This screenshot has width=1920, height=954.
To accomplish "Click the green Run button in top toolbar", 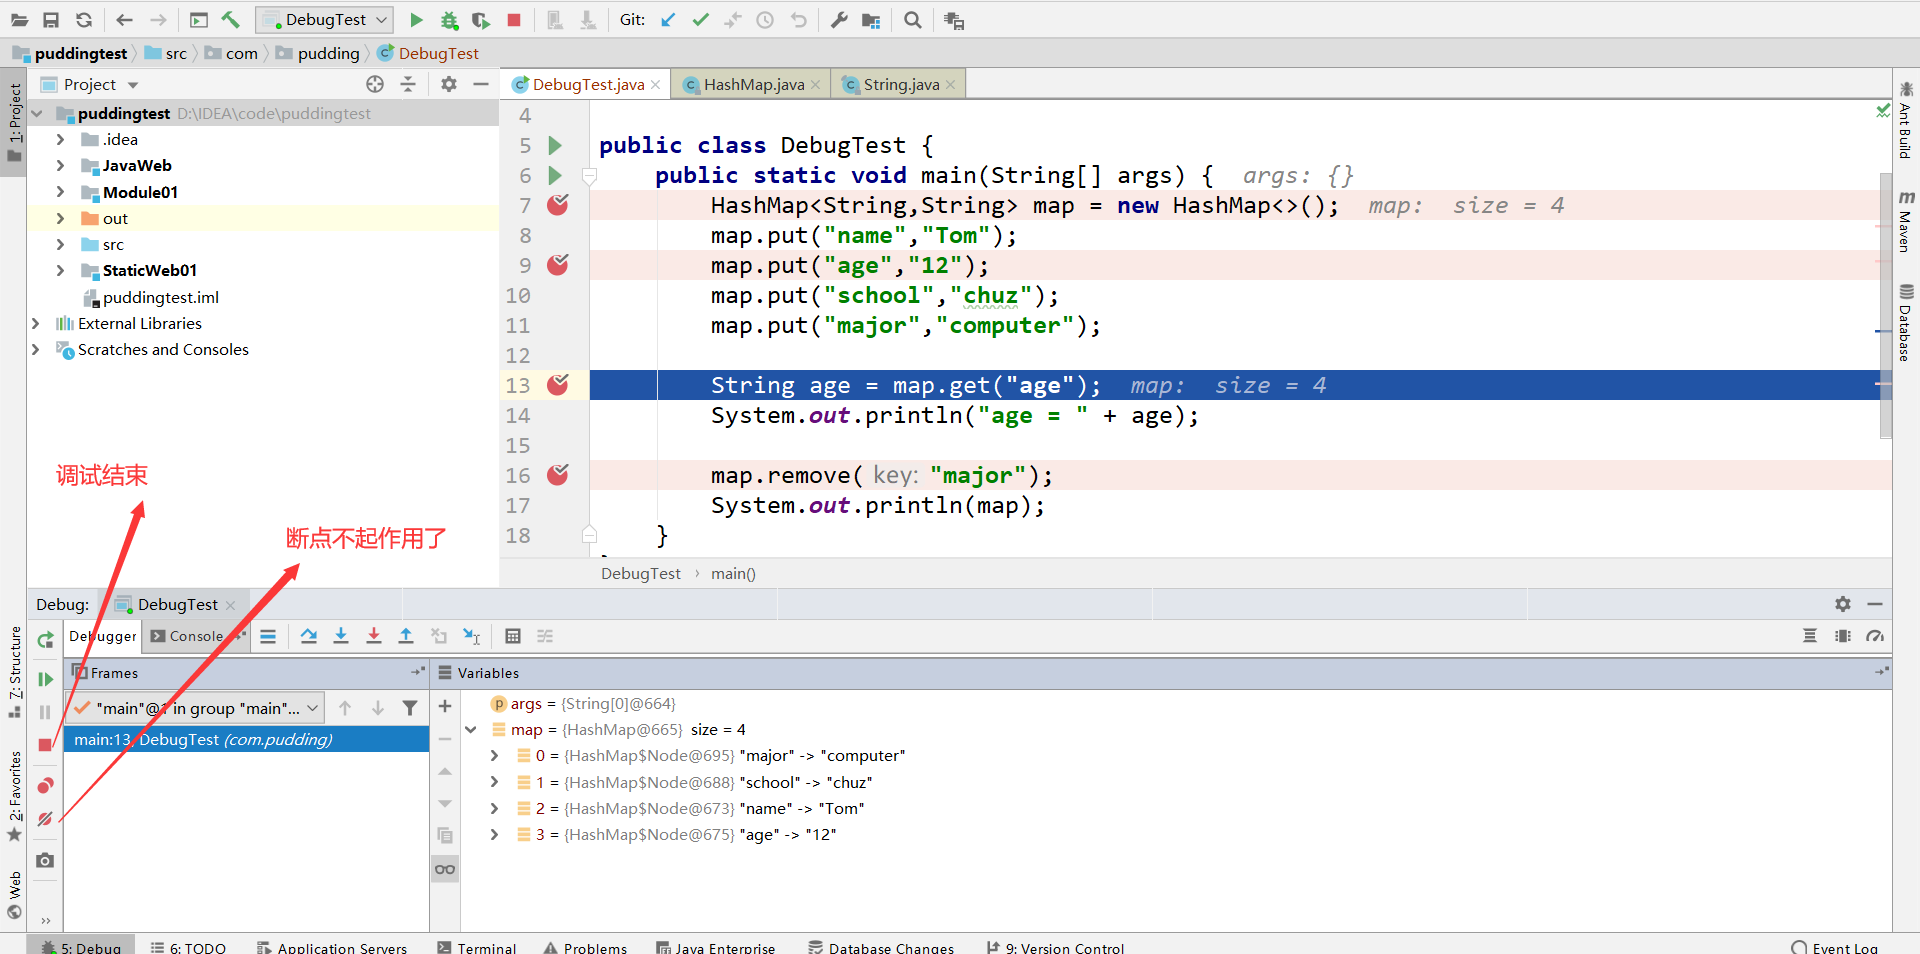I will point(417,20).
